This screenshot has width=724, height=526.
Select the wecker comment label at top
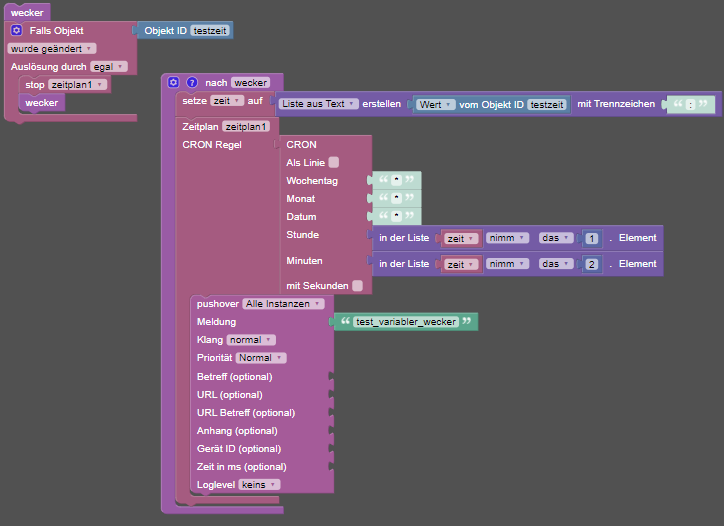tap(27, 12)
